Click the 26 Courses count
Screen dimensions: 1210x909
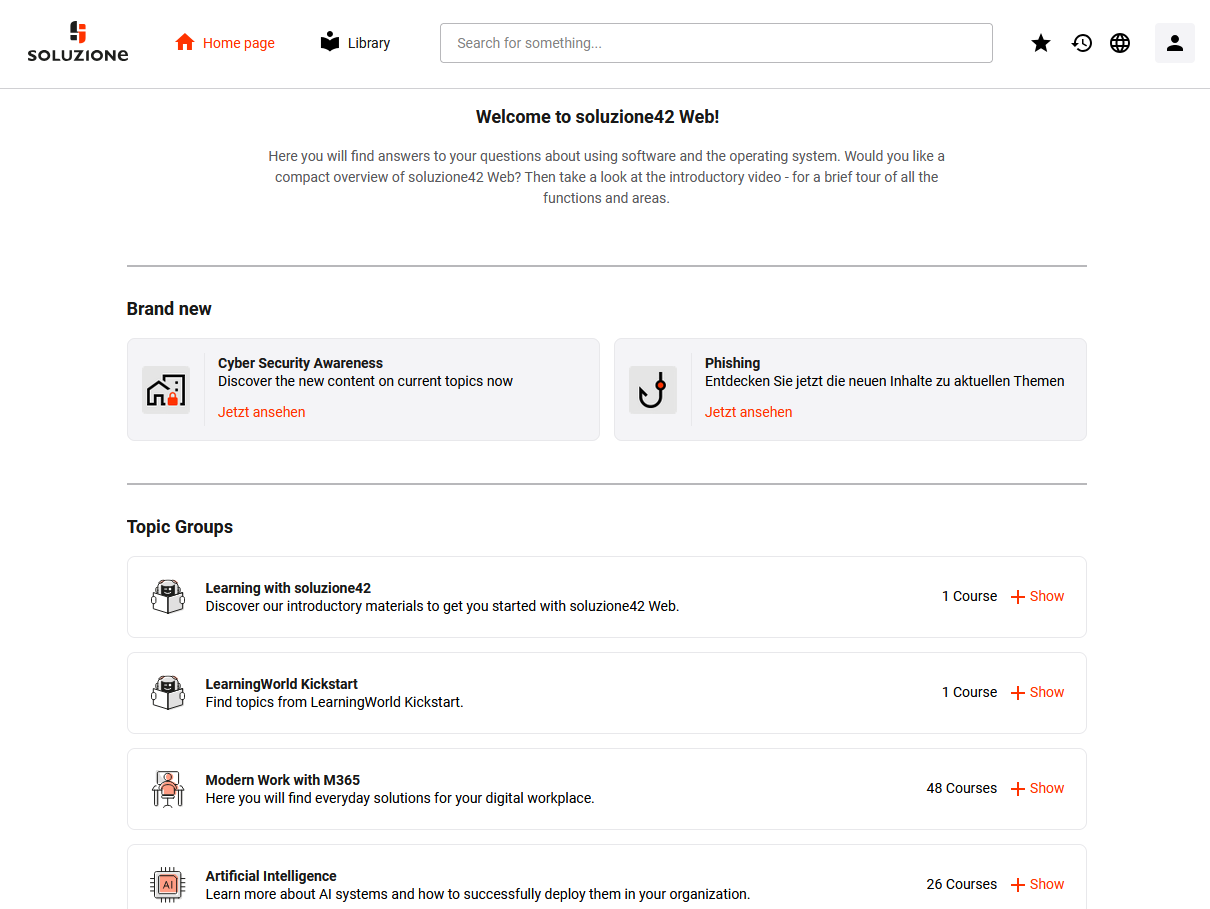(x=962, y=884)
